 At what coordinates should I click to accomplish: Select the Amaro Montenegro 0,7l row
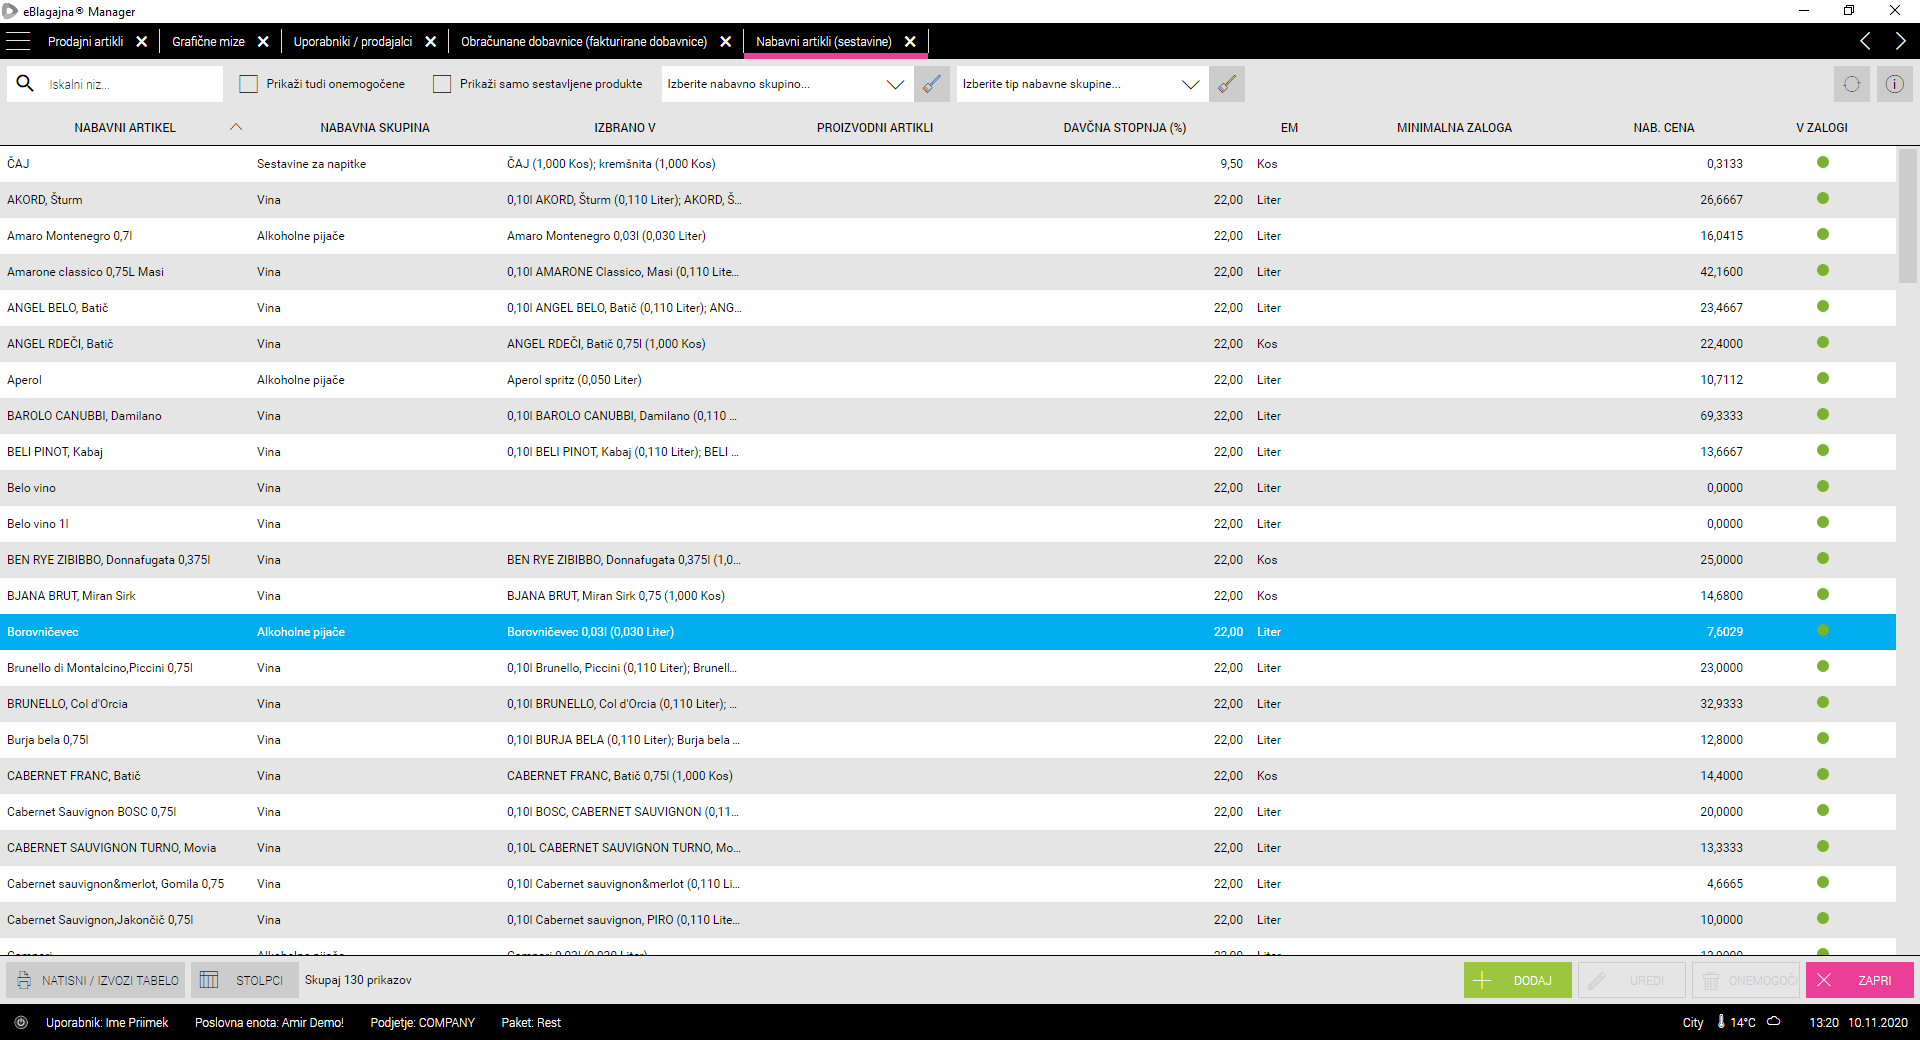click(x=948, y=236)
